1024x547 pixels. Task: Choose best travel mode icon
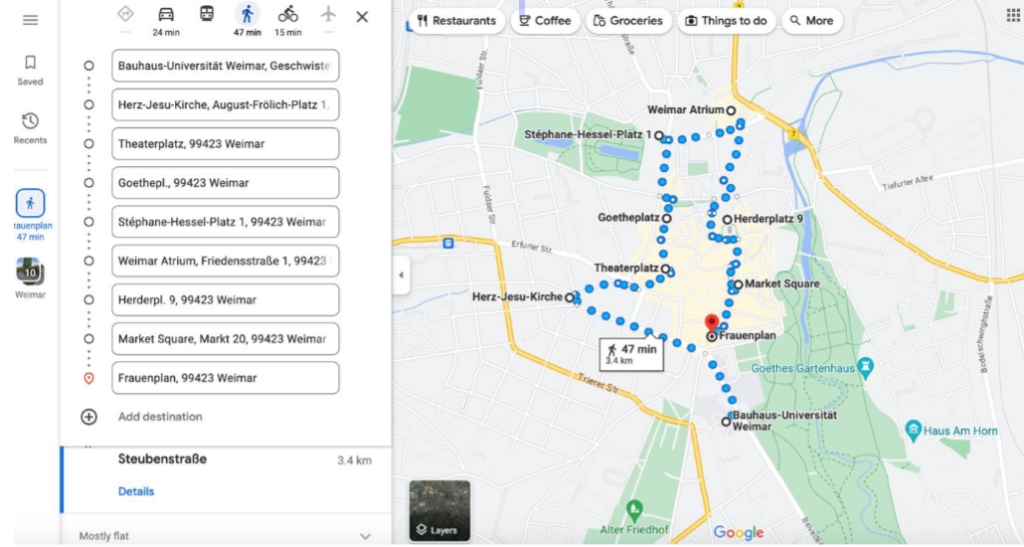pos(125,14)
